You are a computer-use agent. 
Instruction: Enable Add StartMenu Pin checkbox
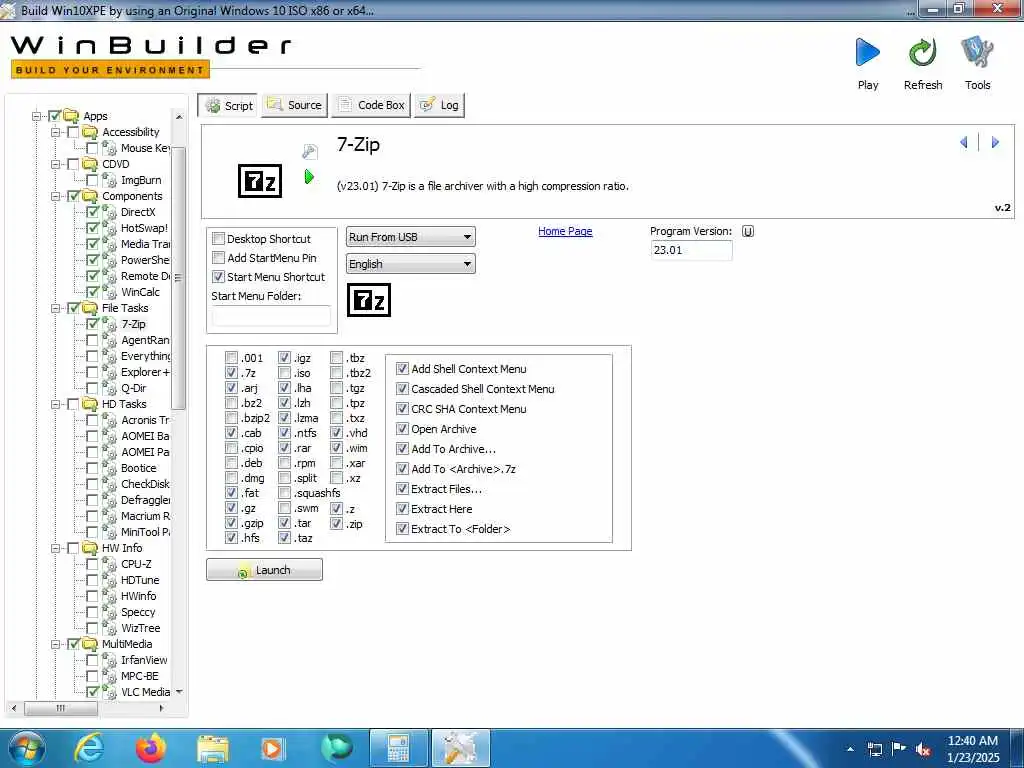click(219, 257)
